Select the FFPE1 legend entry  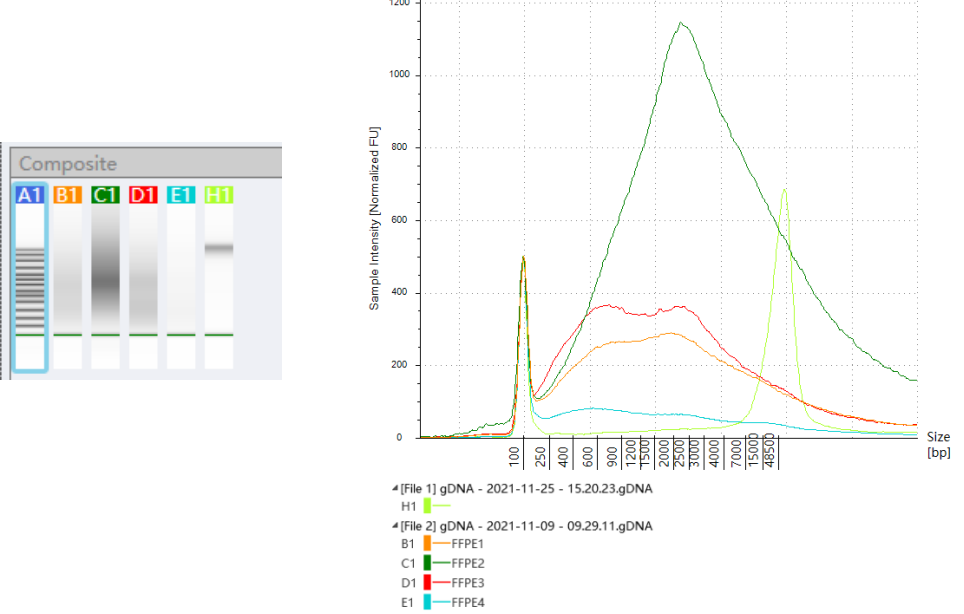[x=468, y=544]
